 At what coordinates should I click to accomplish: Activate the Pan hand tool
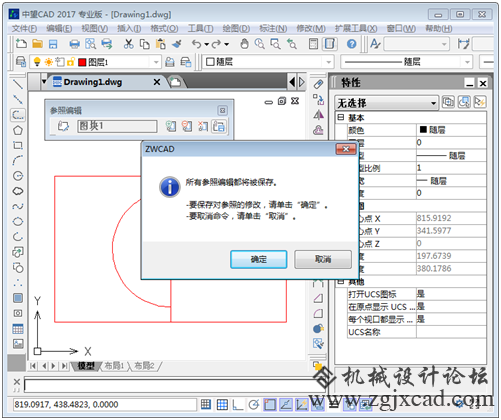point(244,44)
